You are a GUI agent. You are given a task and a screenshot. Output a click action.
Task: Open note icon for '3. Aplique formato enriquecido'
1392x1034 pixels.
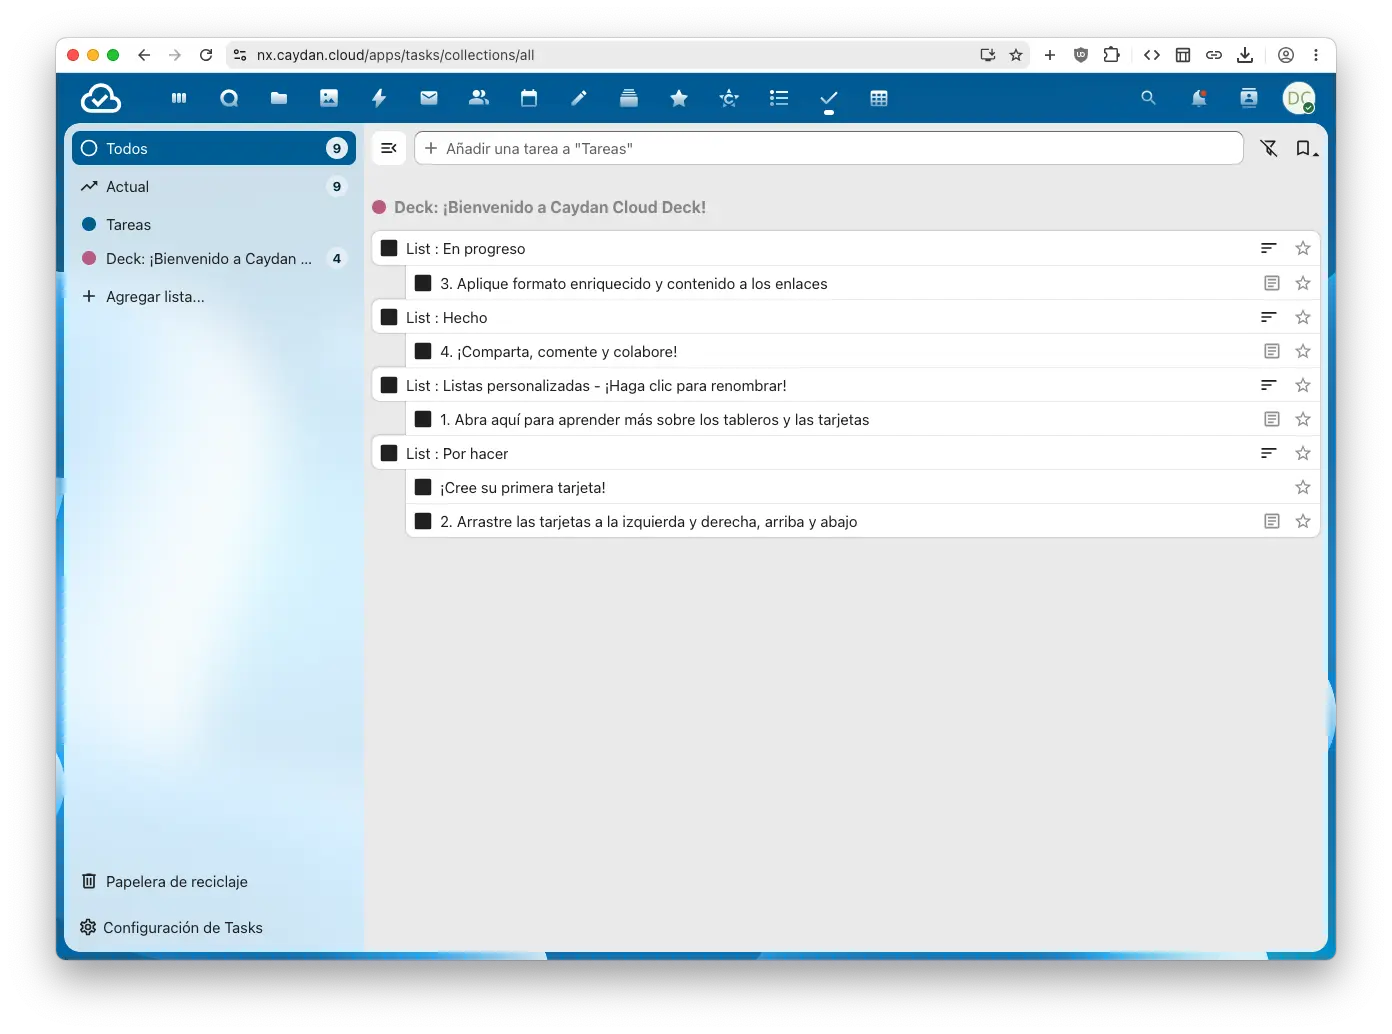pyautogui.click(x=1272, y=283)
